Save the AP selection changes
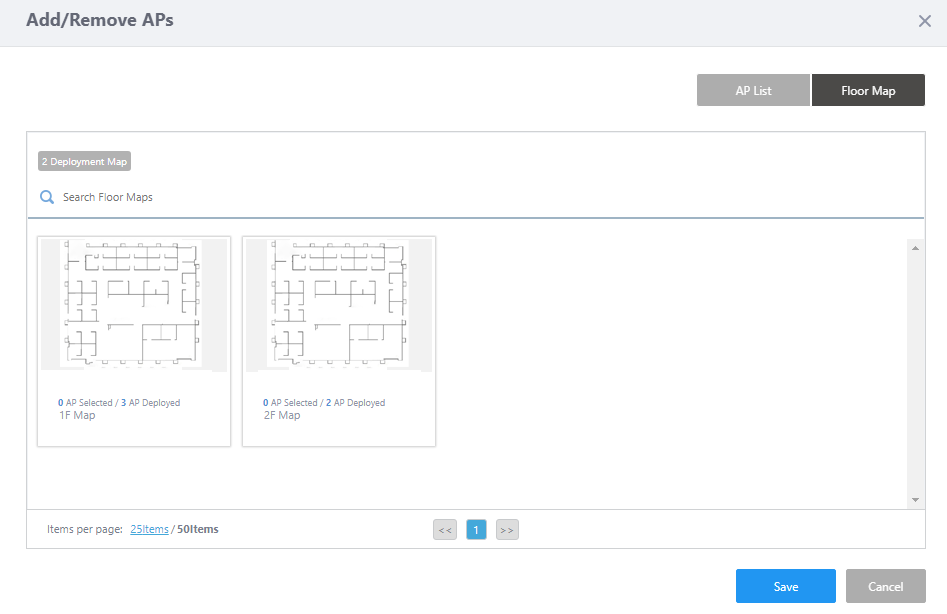 click(x=785, y=586)
